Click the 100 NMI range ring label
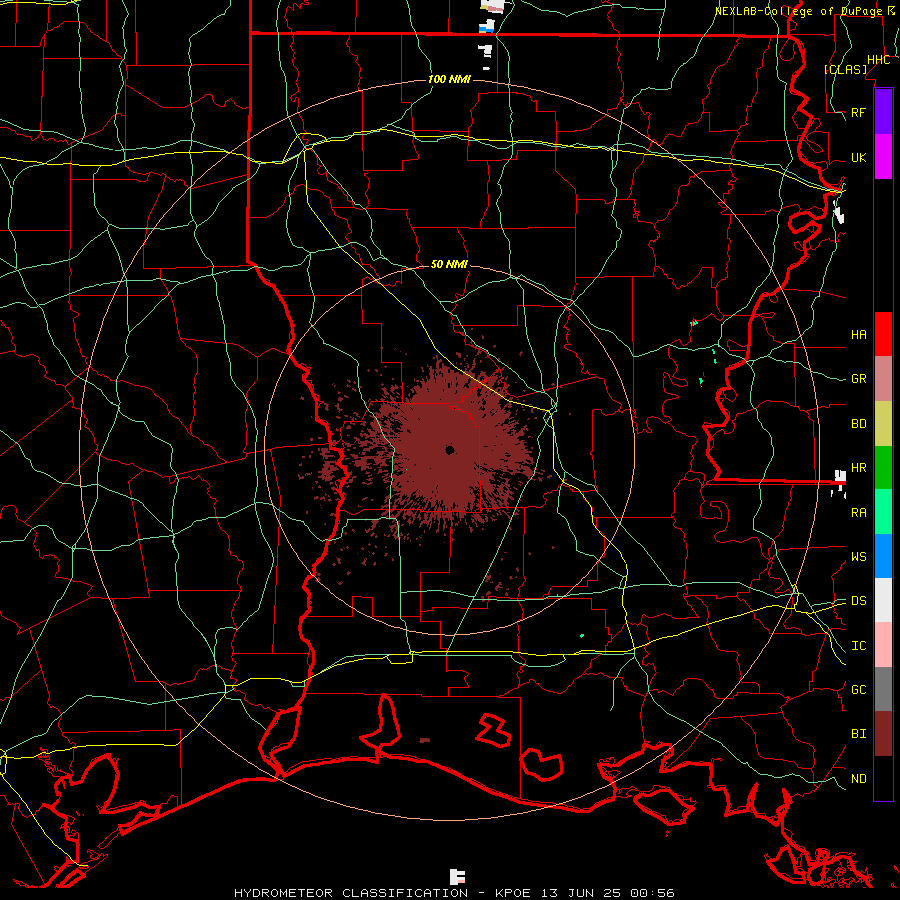Viewport: 900px width, 900px height. coord(449,79)
